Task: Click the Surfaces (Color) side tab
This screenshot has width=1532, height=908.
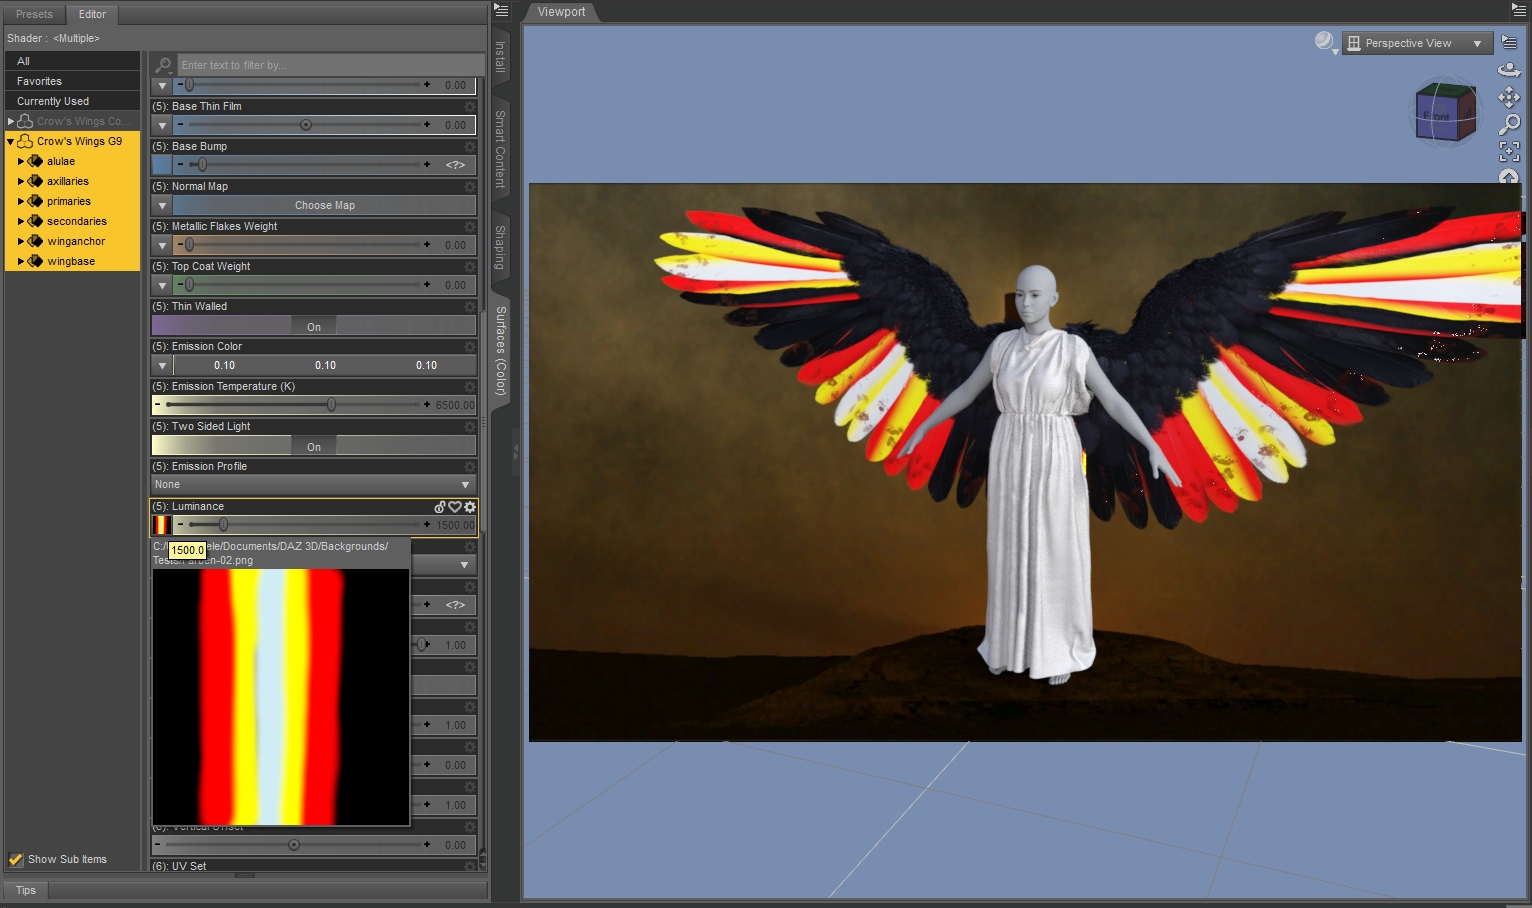Action: [x=500, y=350]
